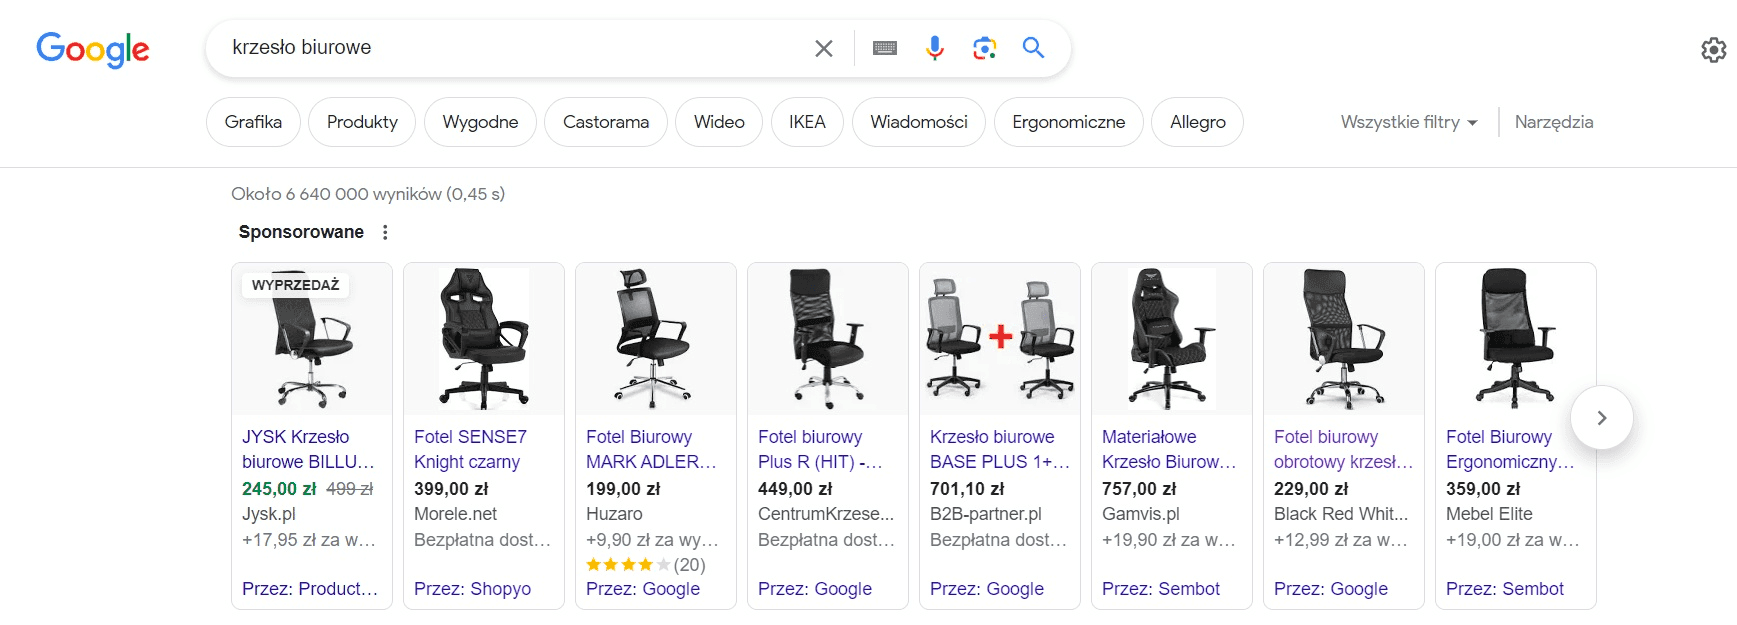1737x625 pixels.
Task: Open the on-screen keyboard icon
Action: pos(884,47)
